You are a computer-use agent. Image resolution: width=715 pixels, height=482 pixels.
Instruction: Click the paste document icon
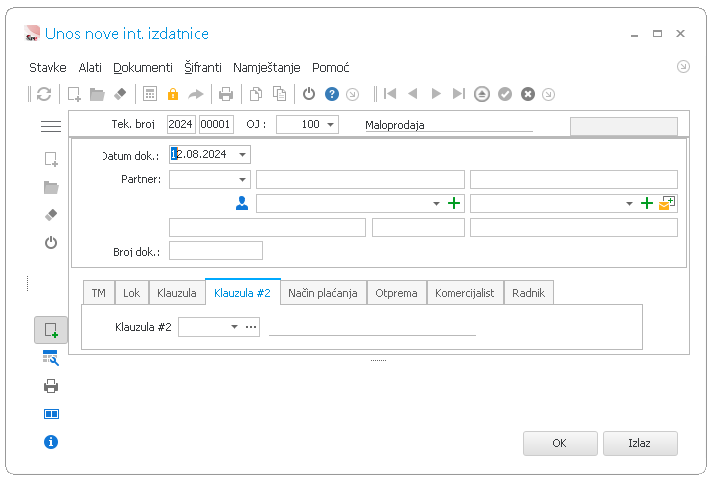tap(279, 94)
